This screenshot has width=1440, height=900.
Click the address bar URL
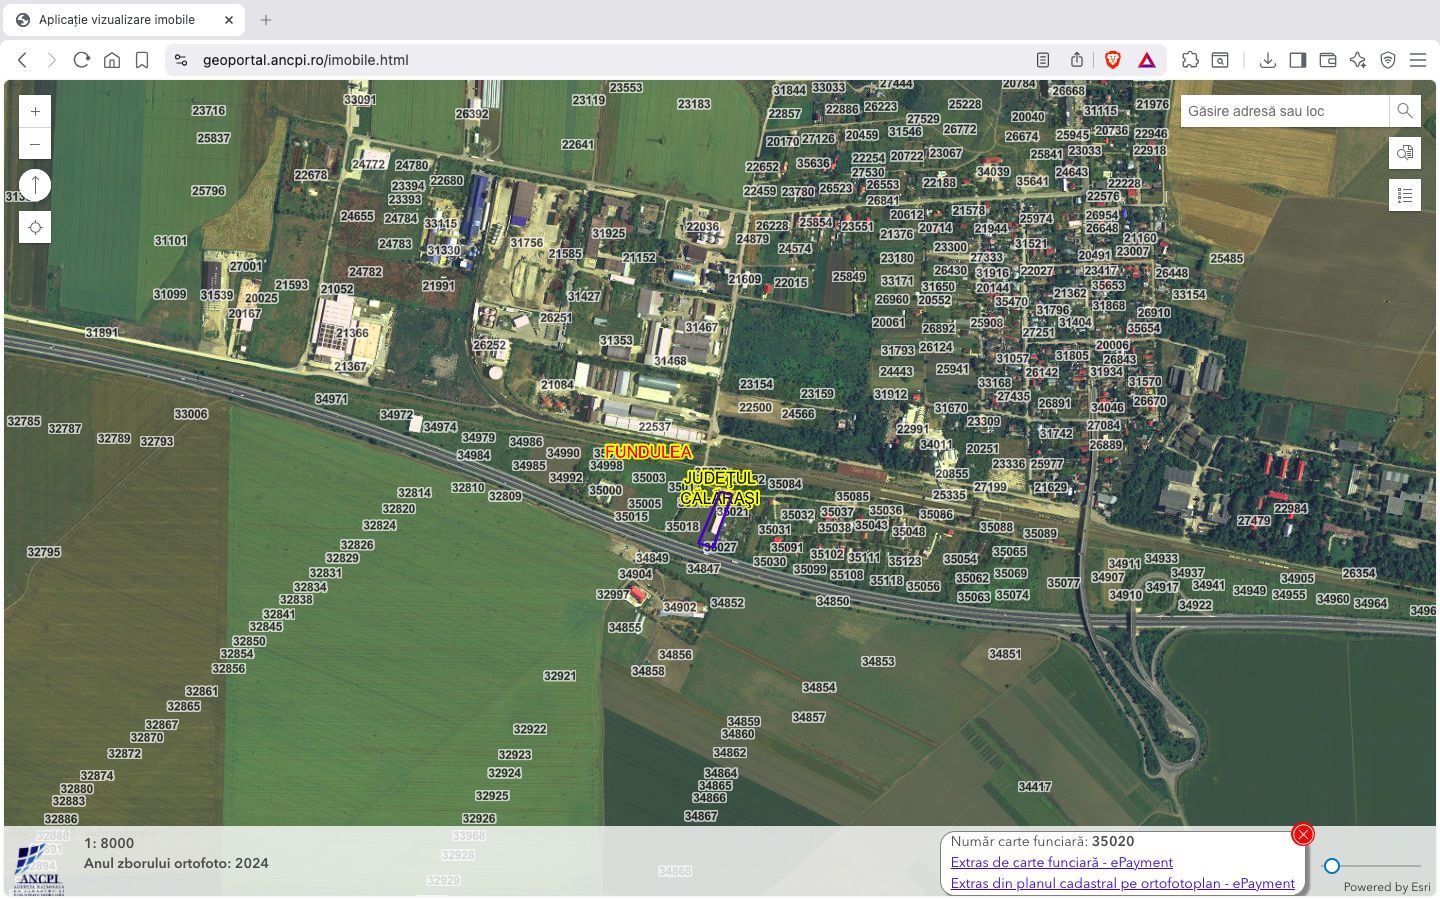pyautogui.click(x=305, y=60)
